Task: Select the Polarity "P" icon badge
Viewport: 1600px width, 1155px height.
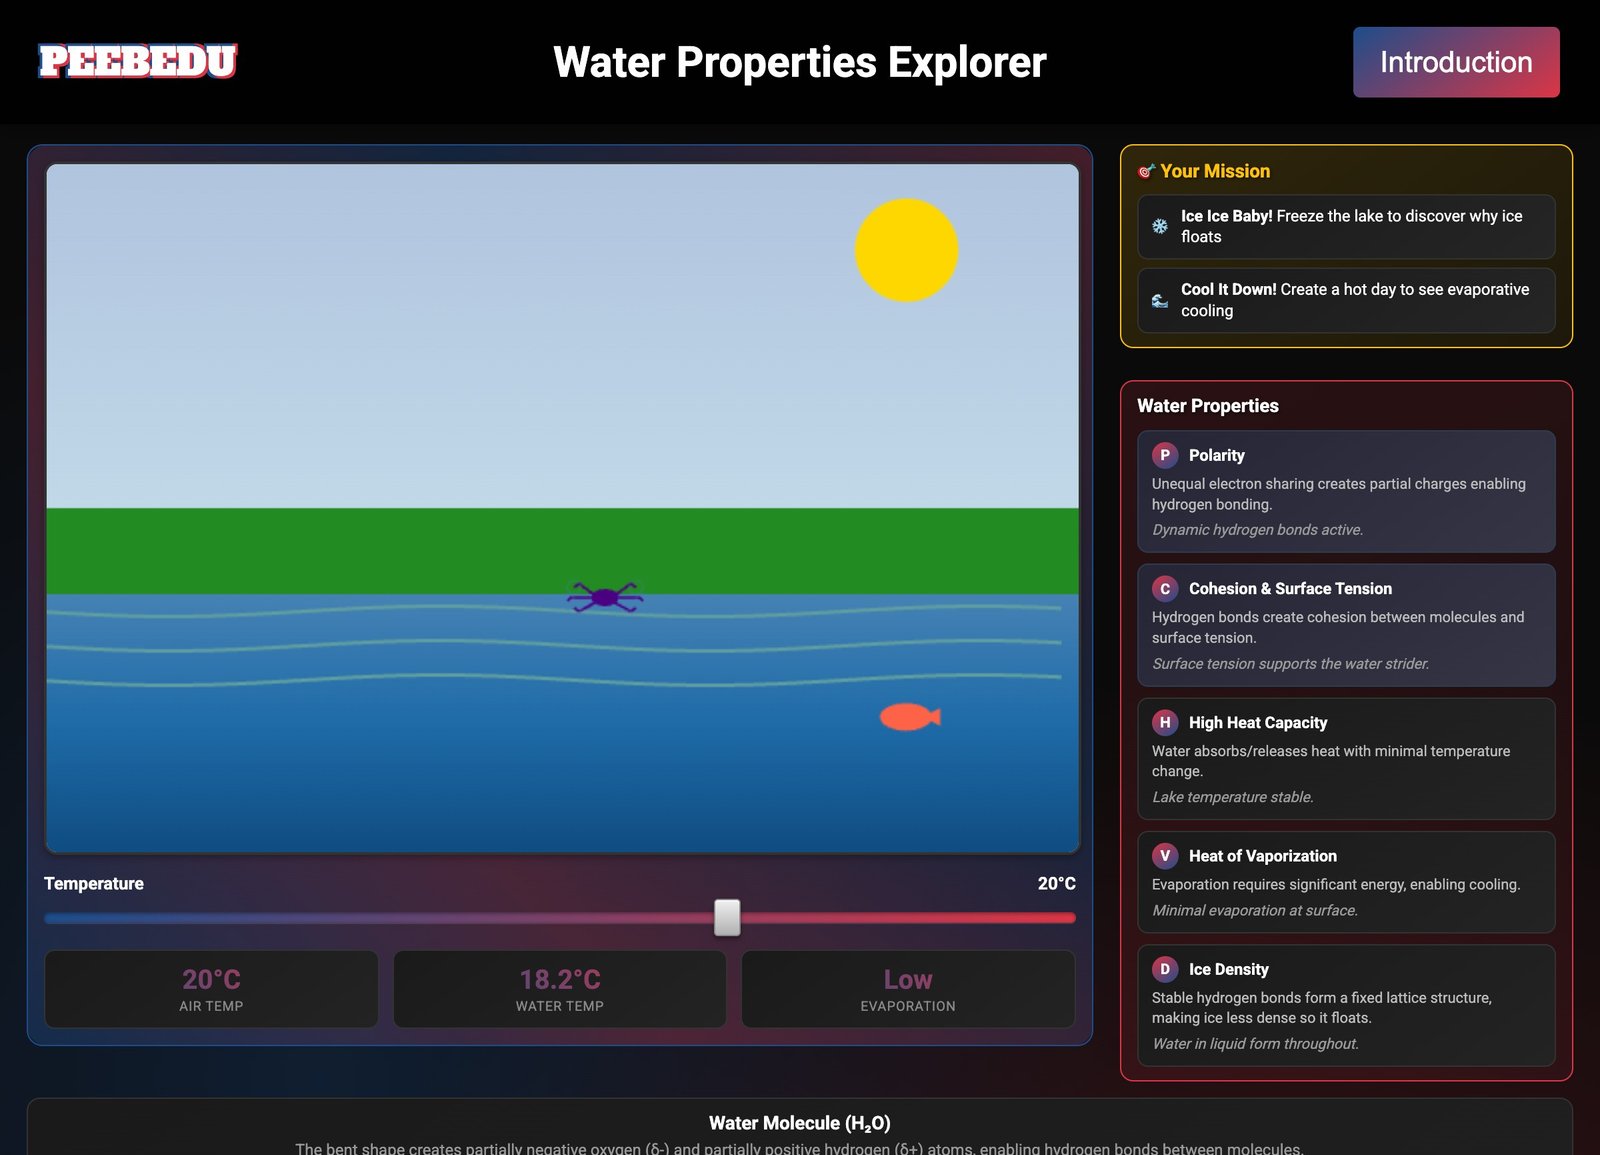Action: 1164,455
